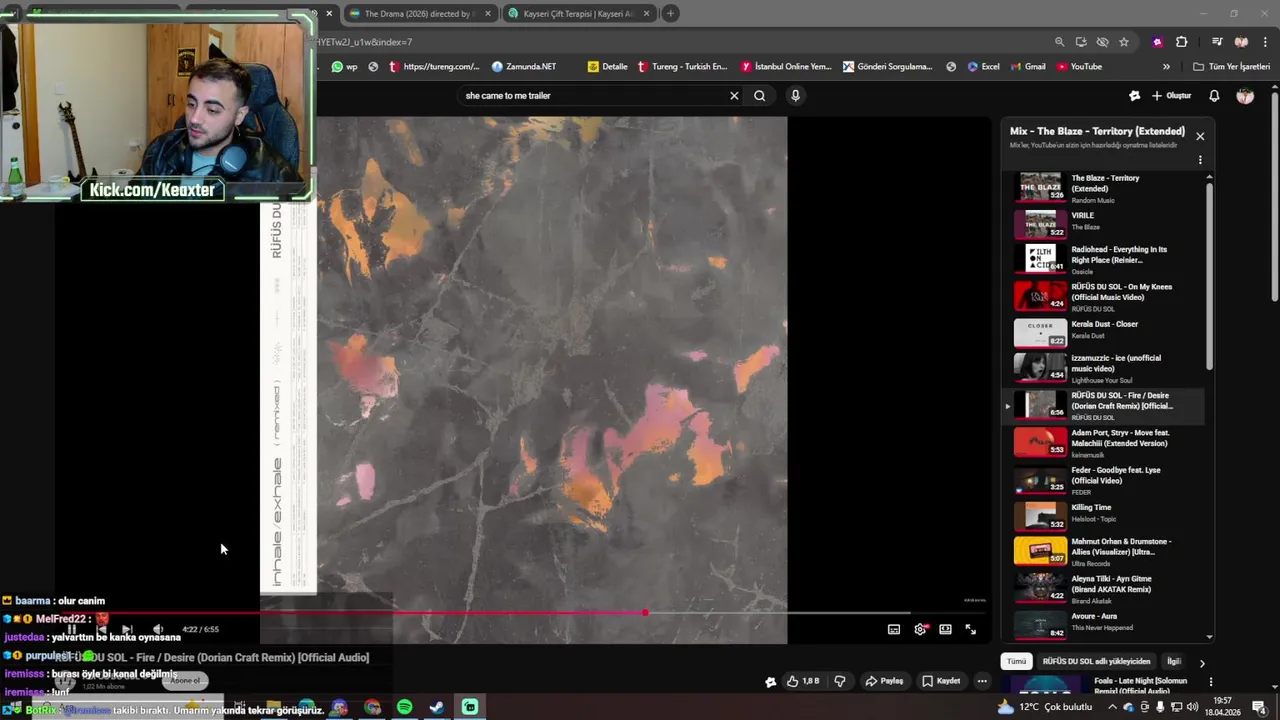Close the 'The Drama (2026)' tab
The height and width of the screenshot is (720, 1280).
click(x=488, y=13)
